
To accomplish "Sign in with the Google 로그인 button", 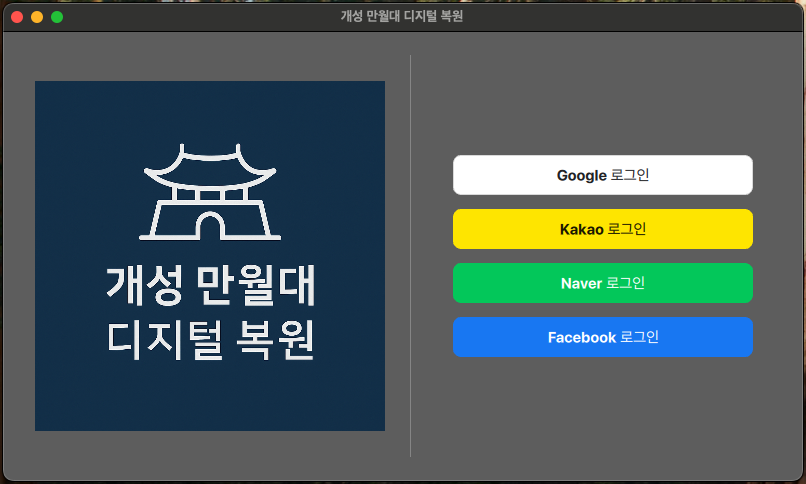I will pyautogui.click(x=602, y=175).
